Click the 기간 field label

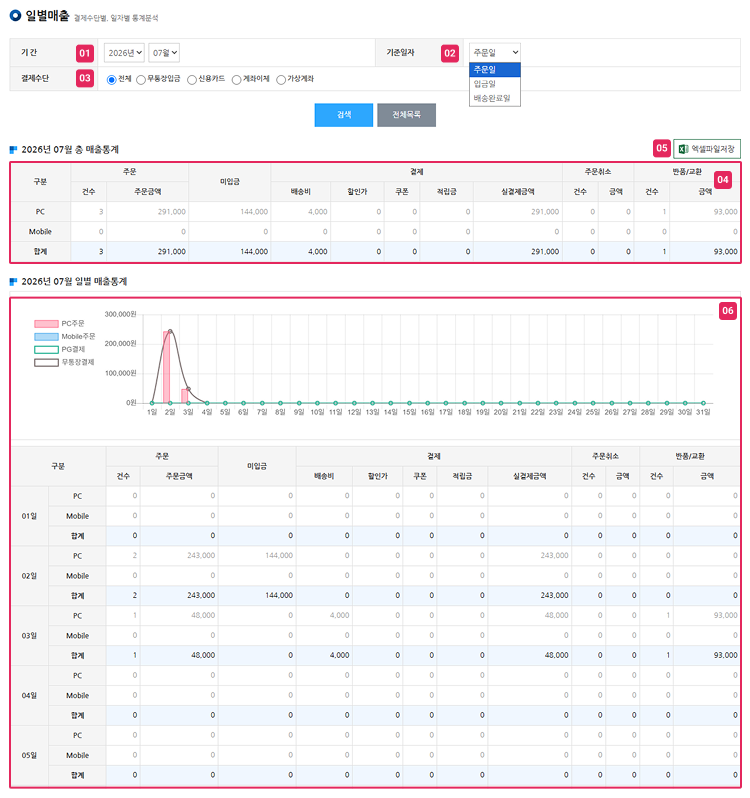pyautogui.click(x=29, y=52)
